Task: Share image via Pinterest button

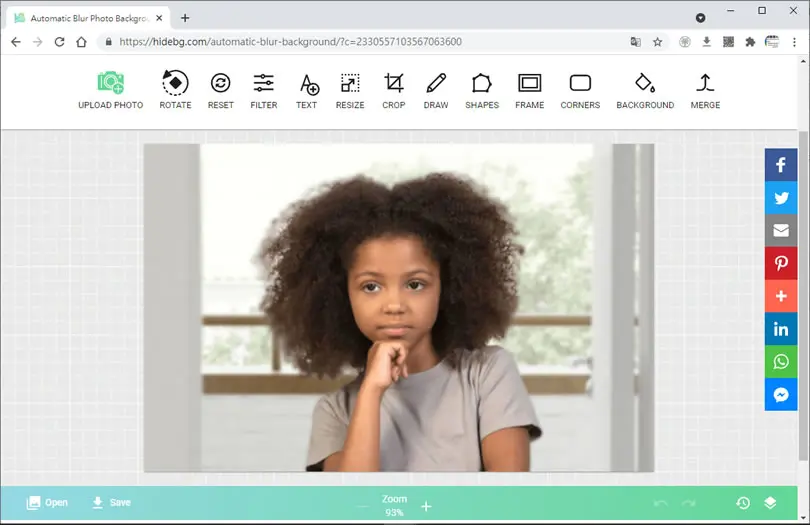Action: tap(781, 263)
